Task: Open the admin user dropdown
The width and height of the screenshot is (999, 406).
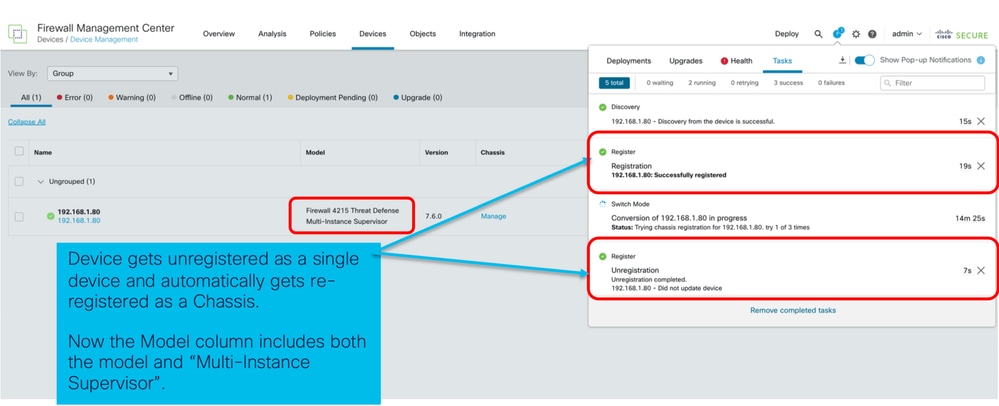Action: 907,34
